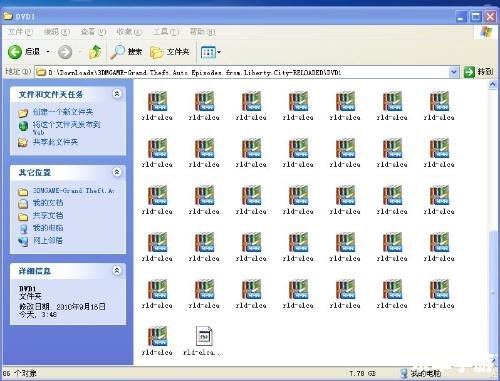Collapse the 其它位置 panel
This screenshot has height=381, width=500.
click(117, 172)
